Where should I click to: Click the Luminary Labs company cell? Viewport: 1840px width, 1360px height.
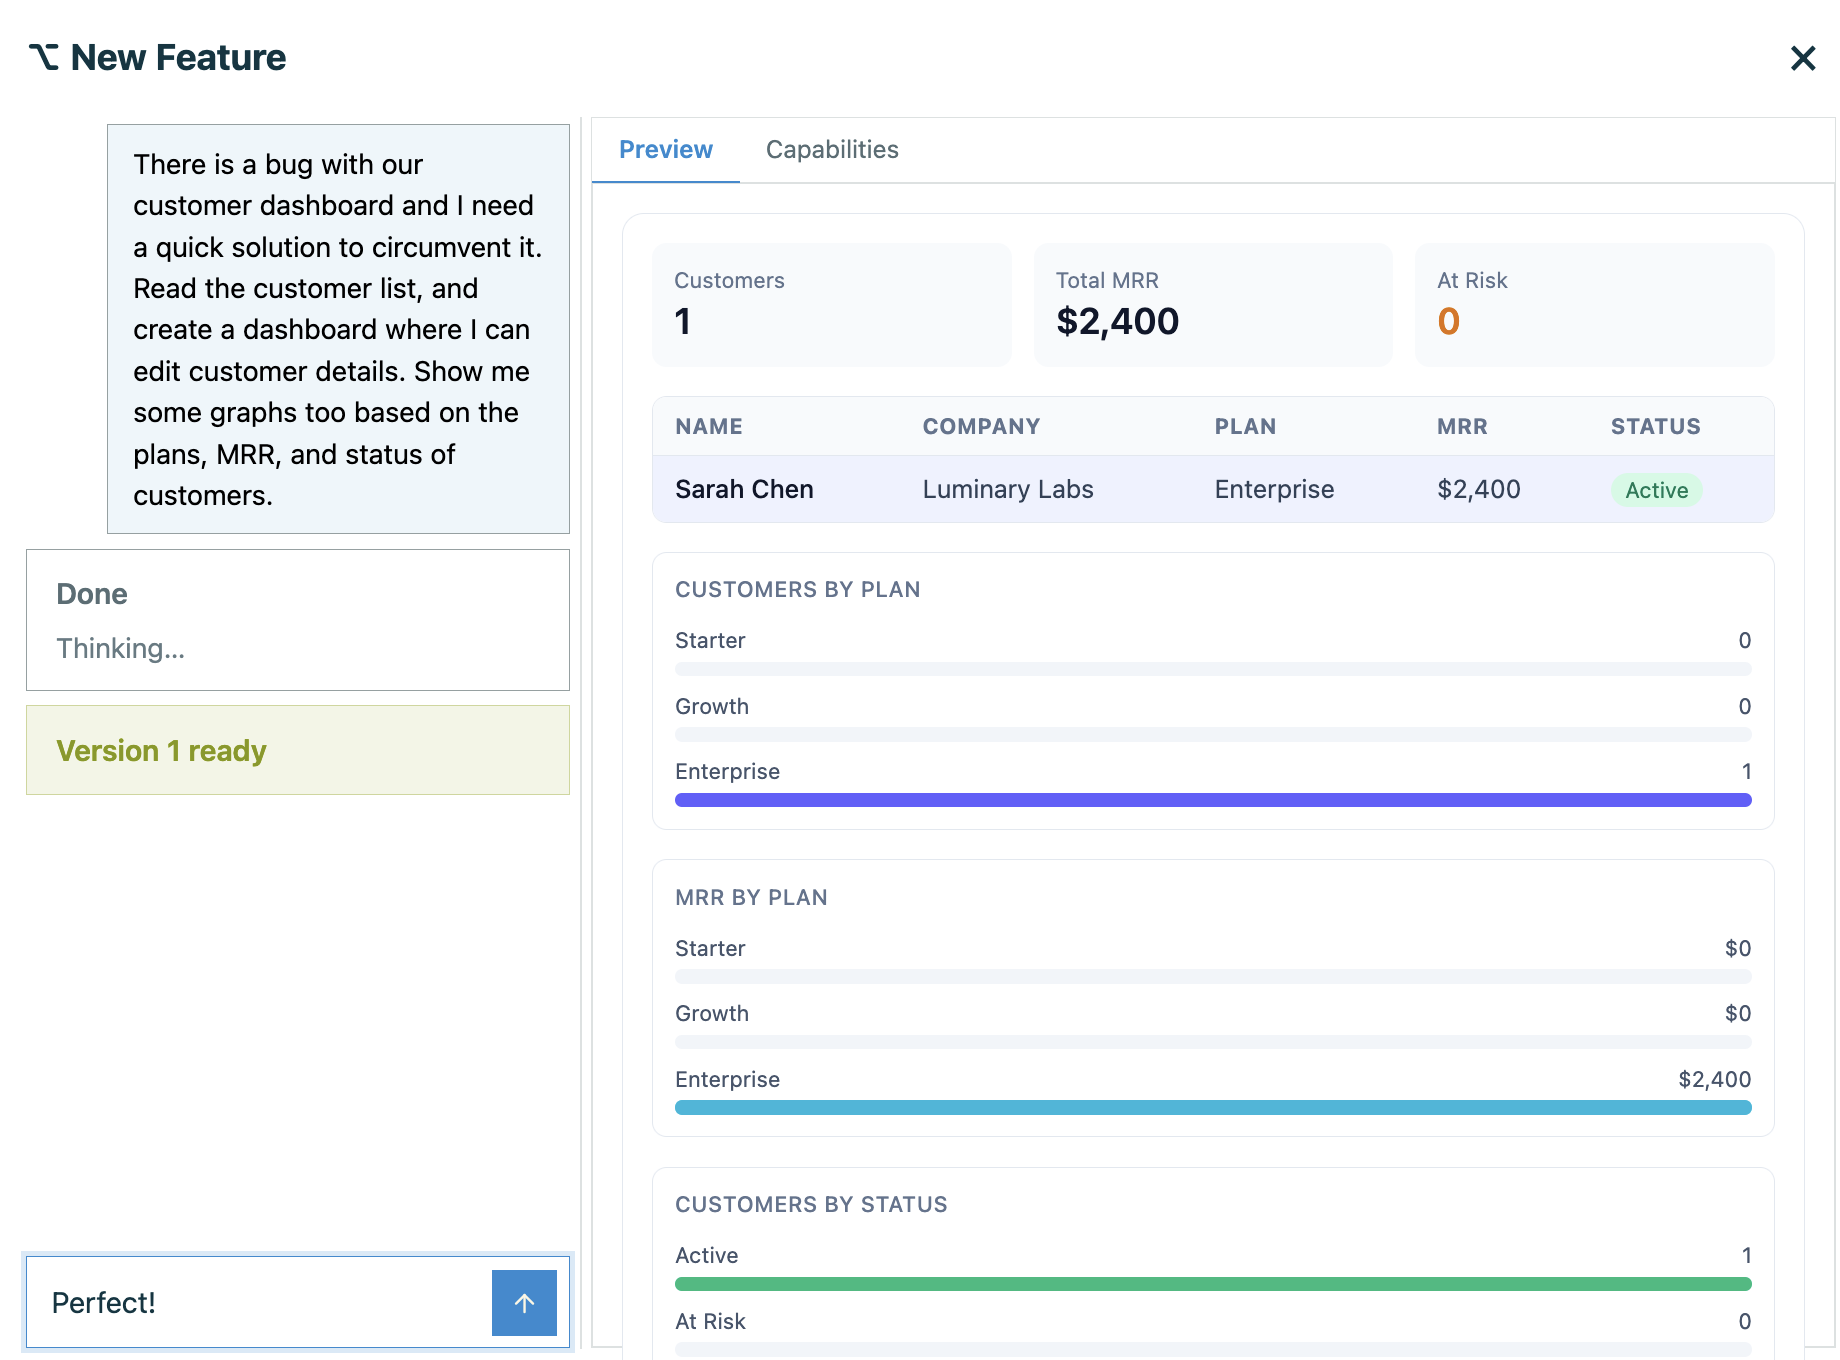tap(1008, 489)
